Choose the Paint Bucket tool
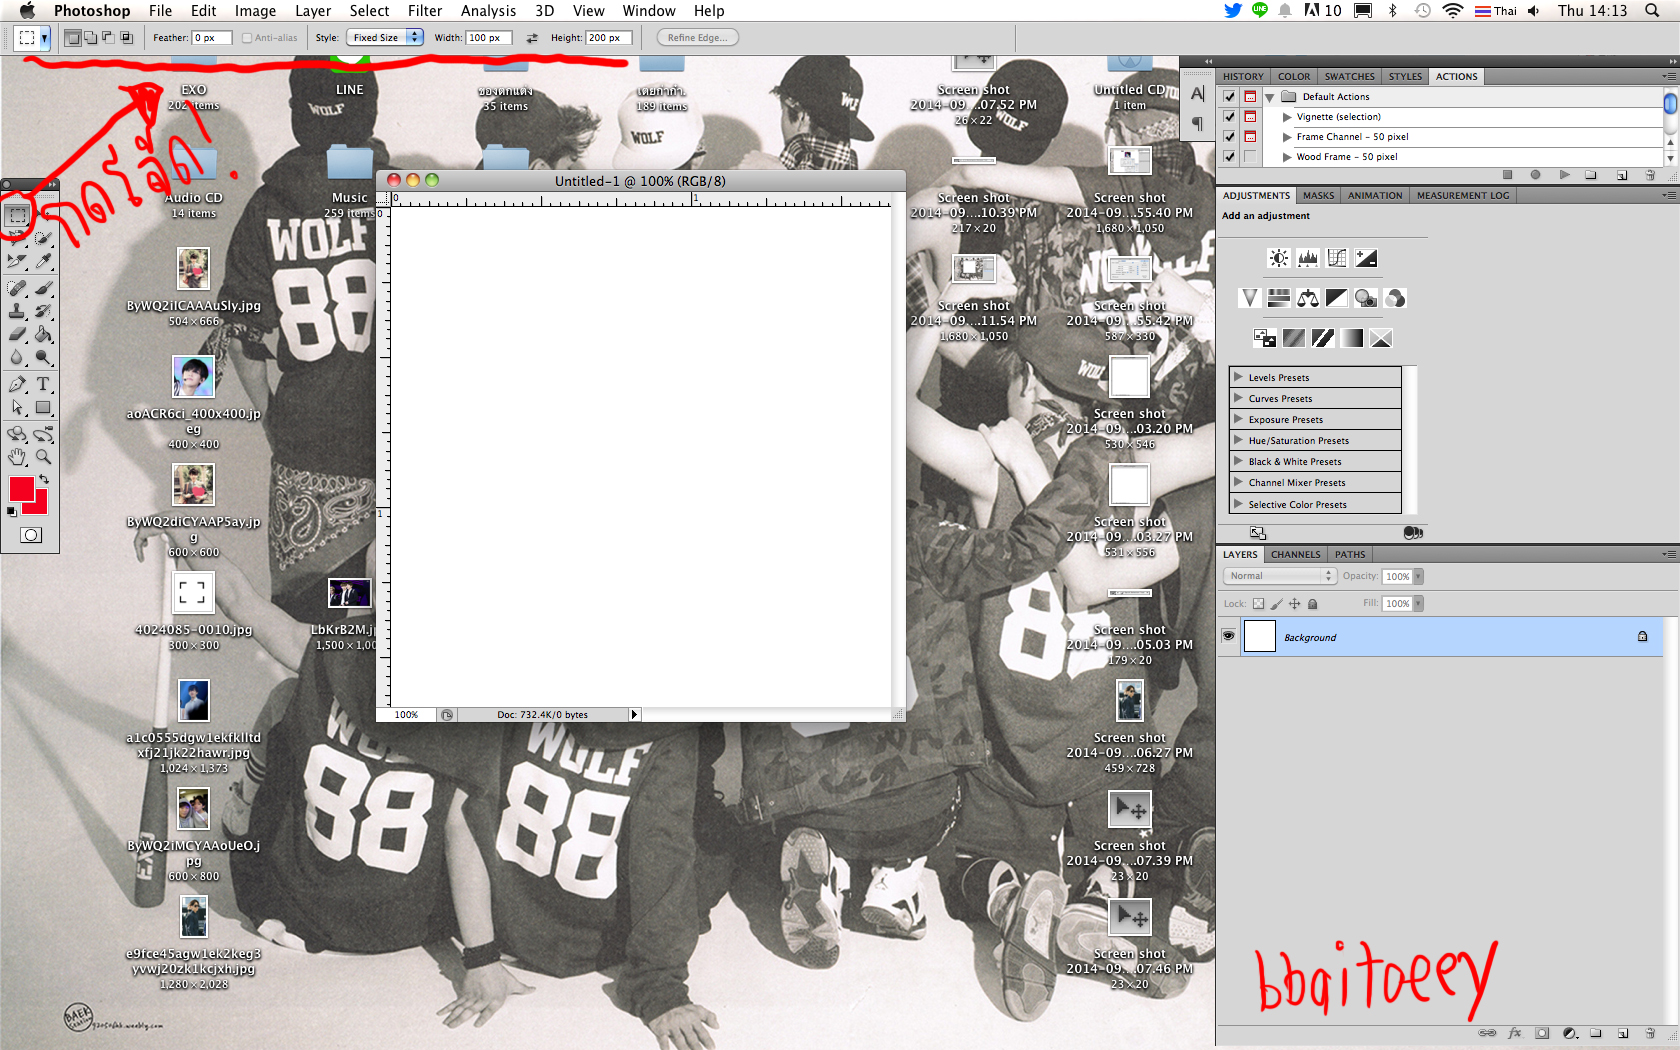This screenshot has width=1680, height=1050. coord(43,335)
